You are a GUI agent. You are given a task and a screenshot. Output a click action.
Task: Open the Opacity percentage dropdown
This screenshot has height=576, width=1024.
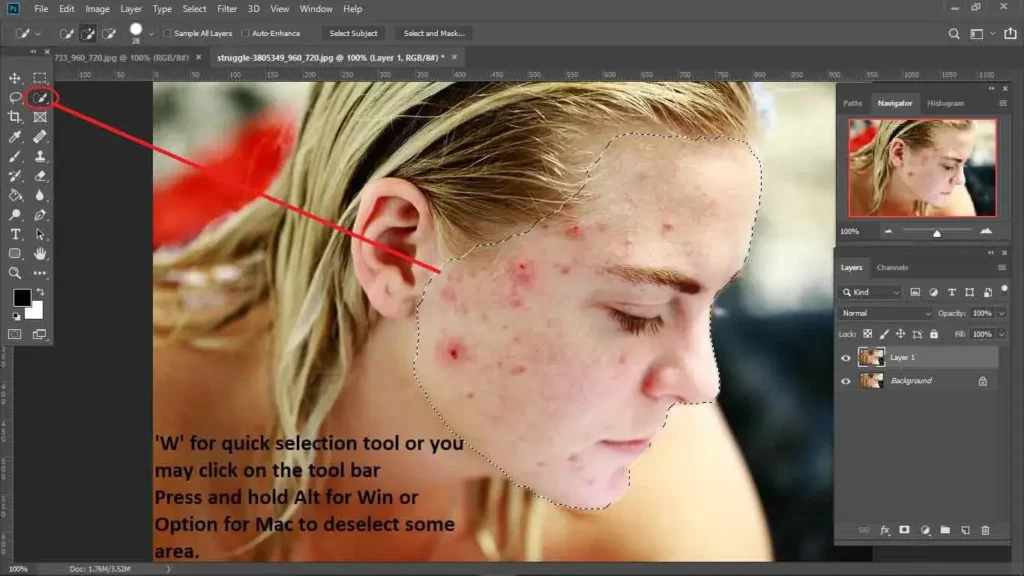coord(1002,313)
